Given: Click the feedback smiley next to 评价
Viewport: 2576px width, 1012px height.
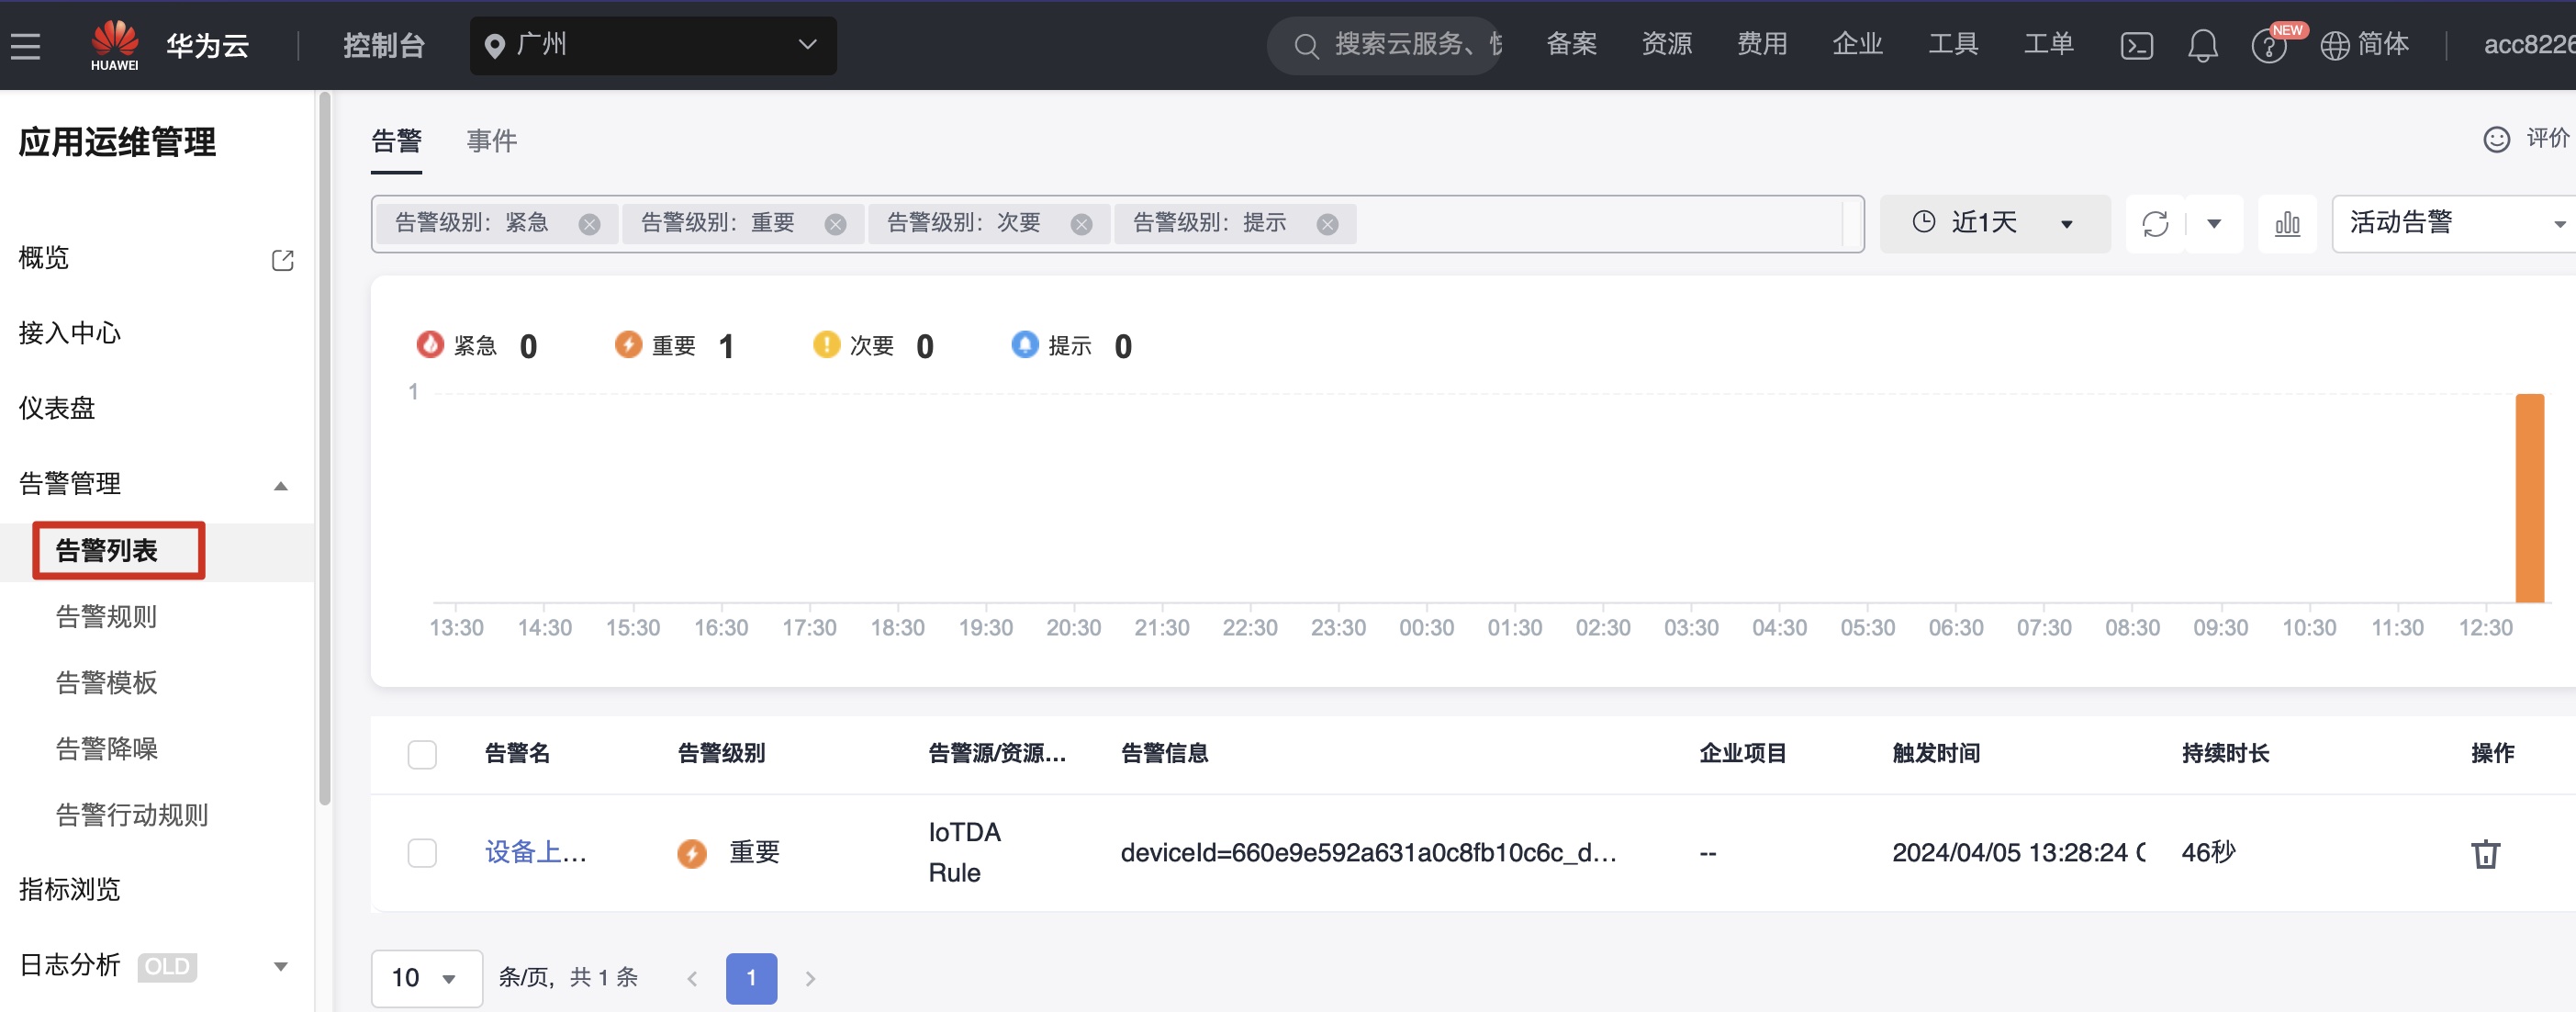Looking at the screenshot, I should [2497, 140].
